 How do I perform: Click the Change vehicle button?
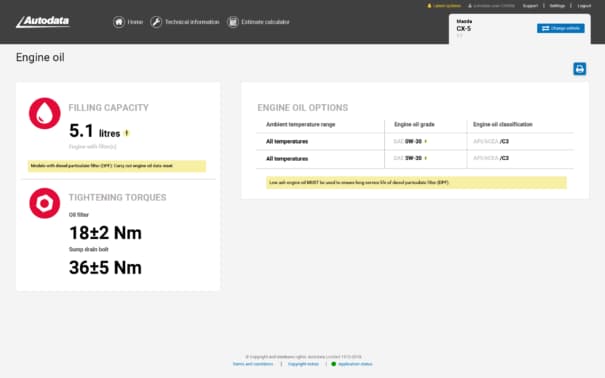click(561, 28)
